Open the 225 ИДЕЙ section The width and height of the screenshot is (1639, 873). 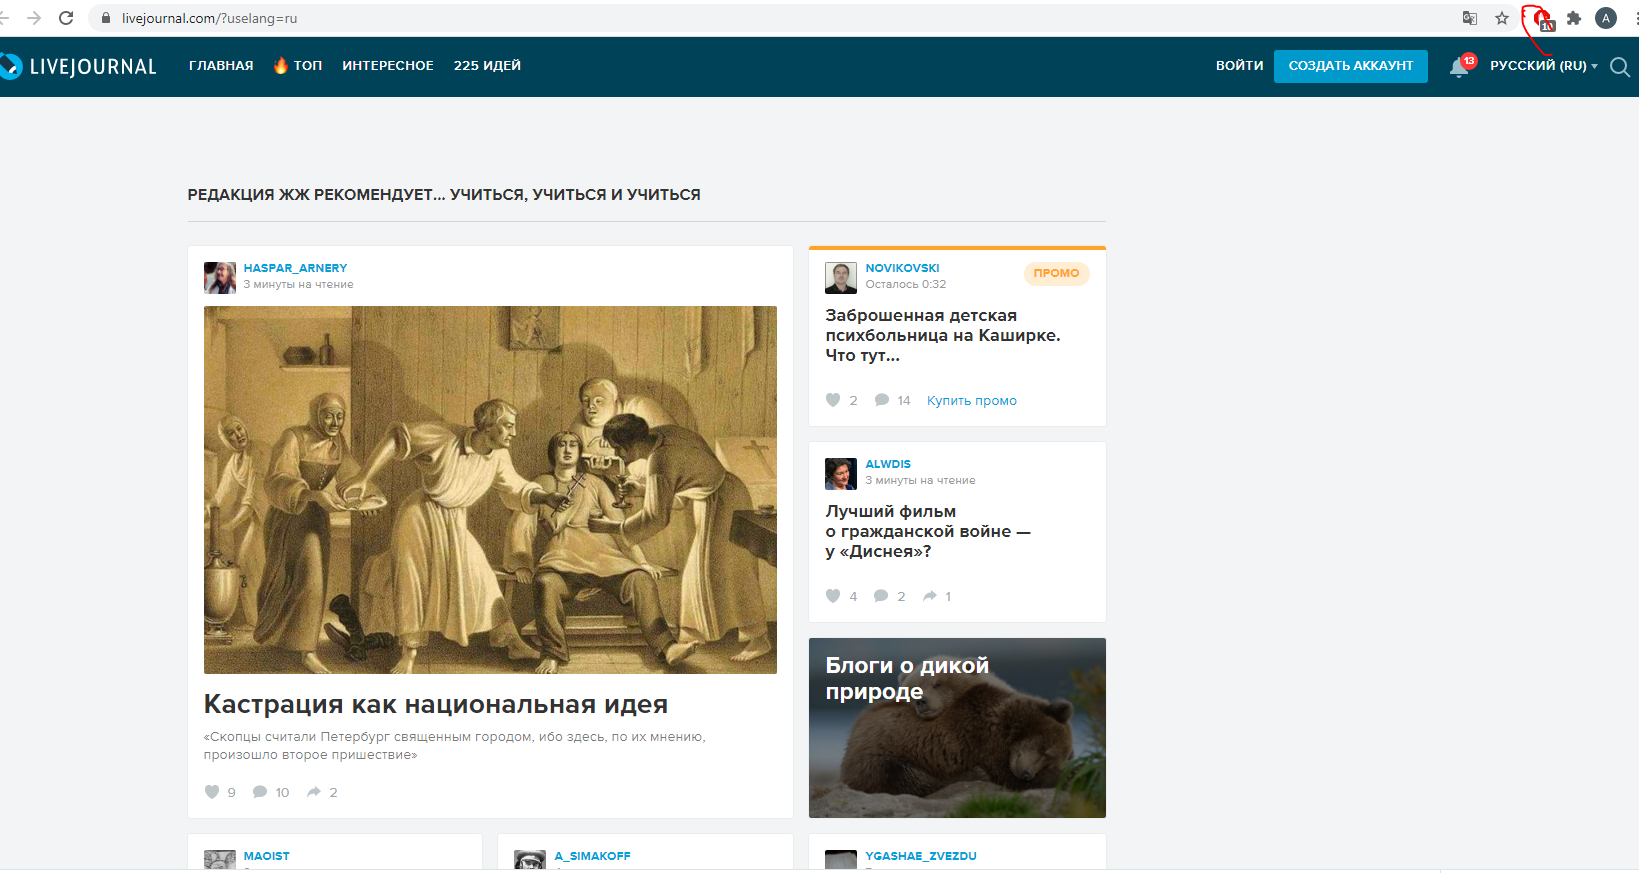487,66
